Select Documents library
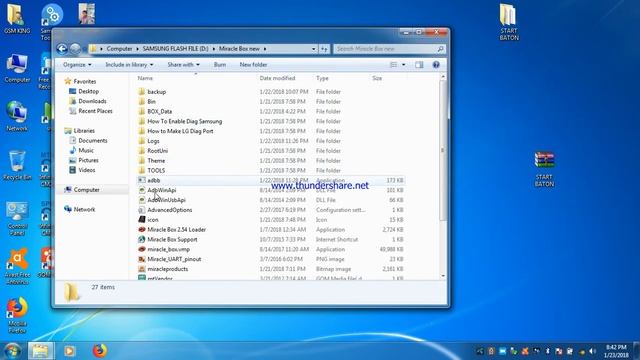Image resolution: width=640 pixels, height=360 pixels. tap(93, 140)
